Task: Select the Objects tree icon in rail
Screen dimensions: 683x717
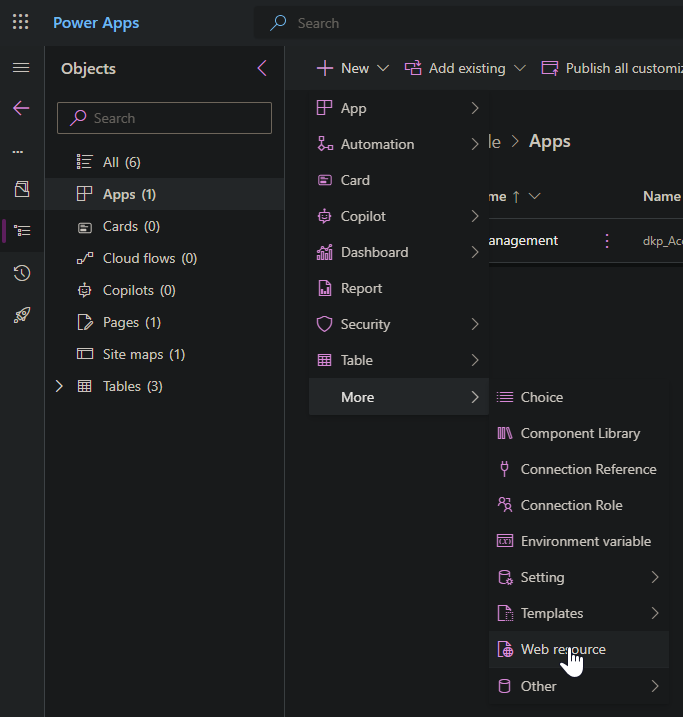Action: tap(22, 230)
